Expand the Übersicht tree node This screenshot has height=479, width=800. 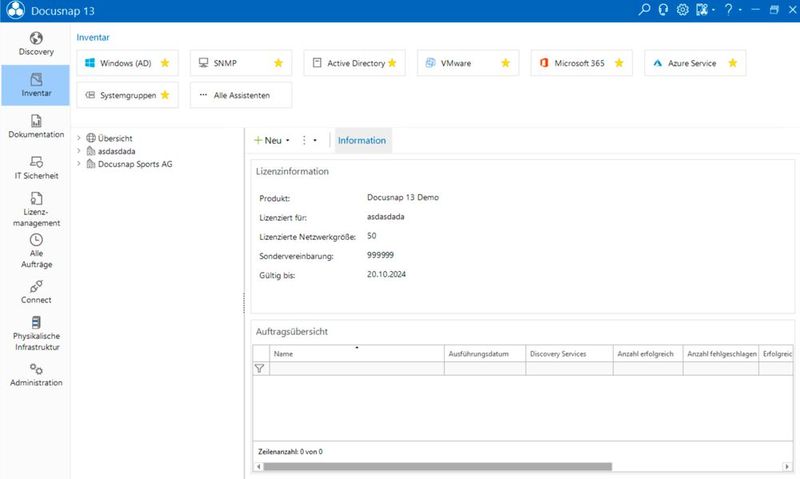click(79, 138)
